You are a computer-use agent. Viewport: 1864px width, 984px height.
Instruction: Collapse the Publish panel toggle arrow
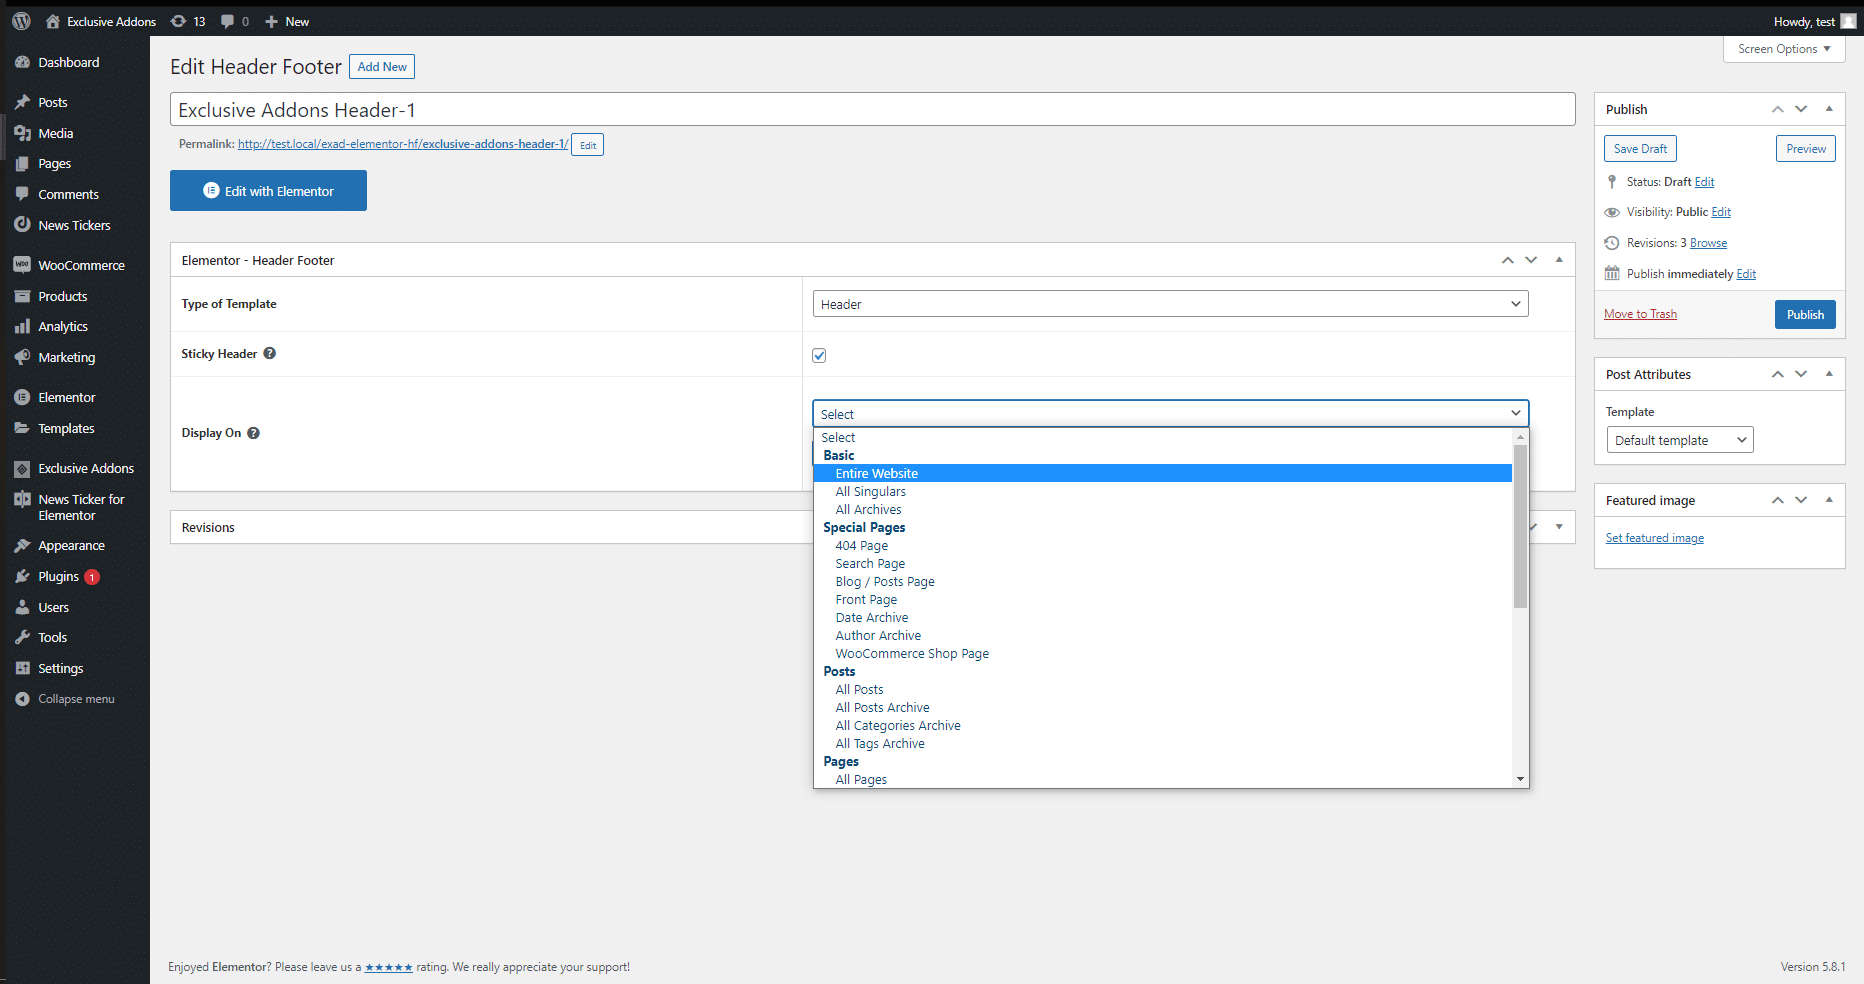pos(1829,109)
